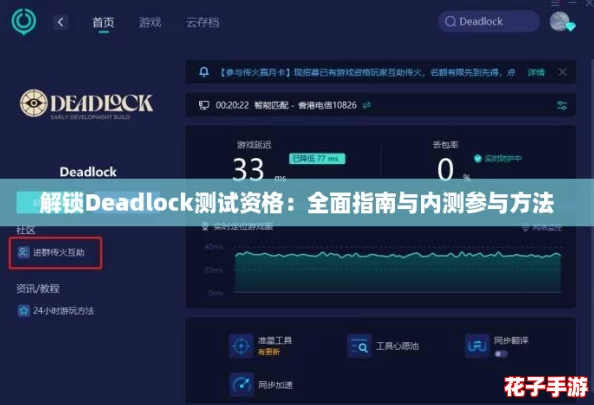Click the 智能匹配 - 香港电信10826 node text

[305, 105]
